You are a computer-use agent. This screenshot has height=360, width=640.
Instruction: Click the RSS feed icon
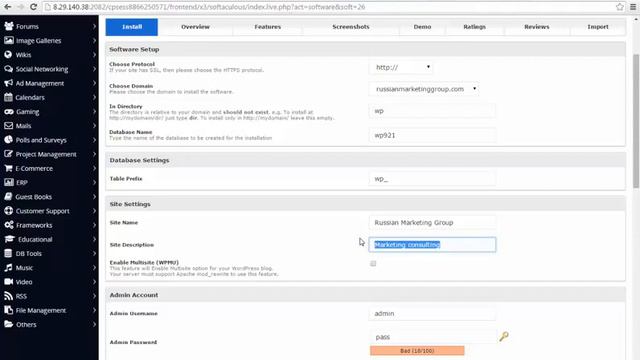(9, 296)
